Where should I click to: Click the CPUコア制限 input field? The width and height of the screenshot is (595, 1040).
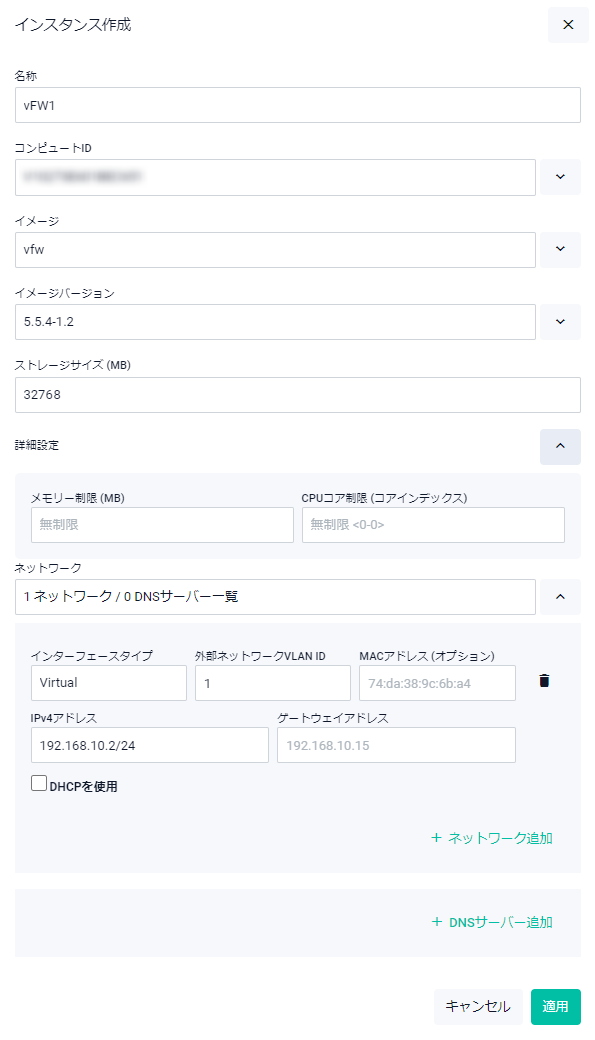(433, 525)
